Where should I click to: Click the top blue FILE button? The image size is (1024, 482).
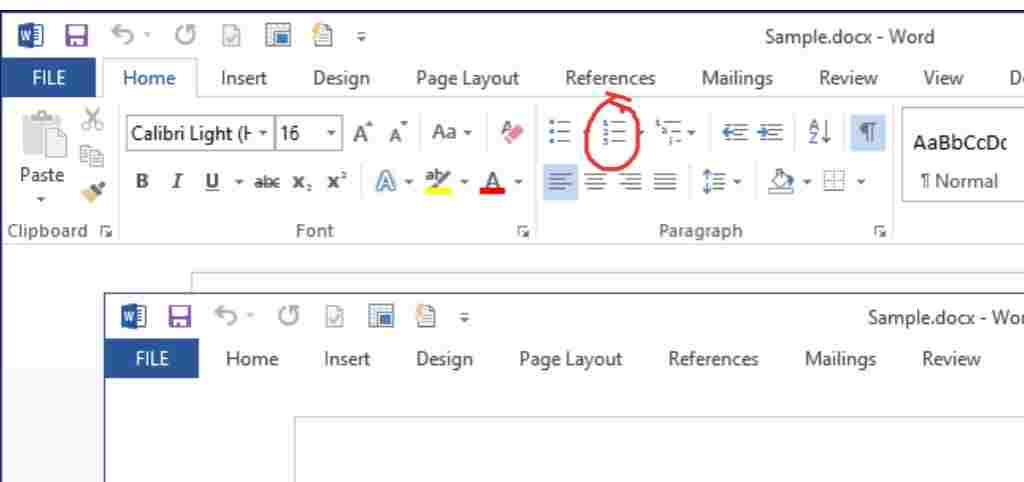[48, 78]
